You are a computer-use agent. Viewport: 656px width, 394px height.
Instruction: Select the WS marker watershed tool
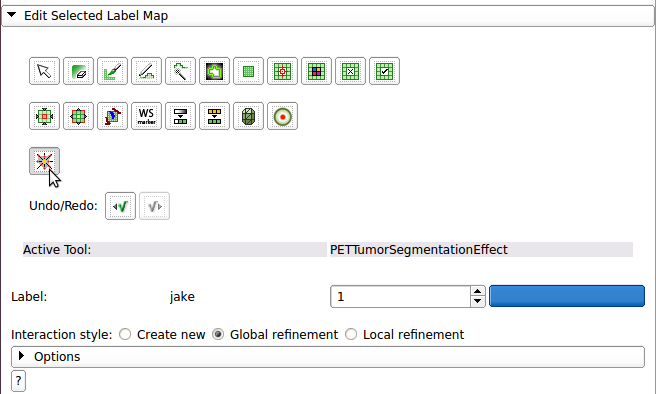point(146,116)
